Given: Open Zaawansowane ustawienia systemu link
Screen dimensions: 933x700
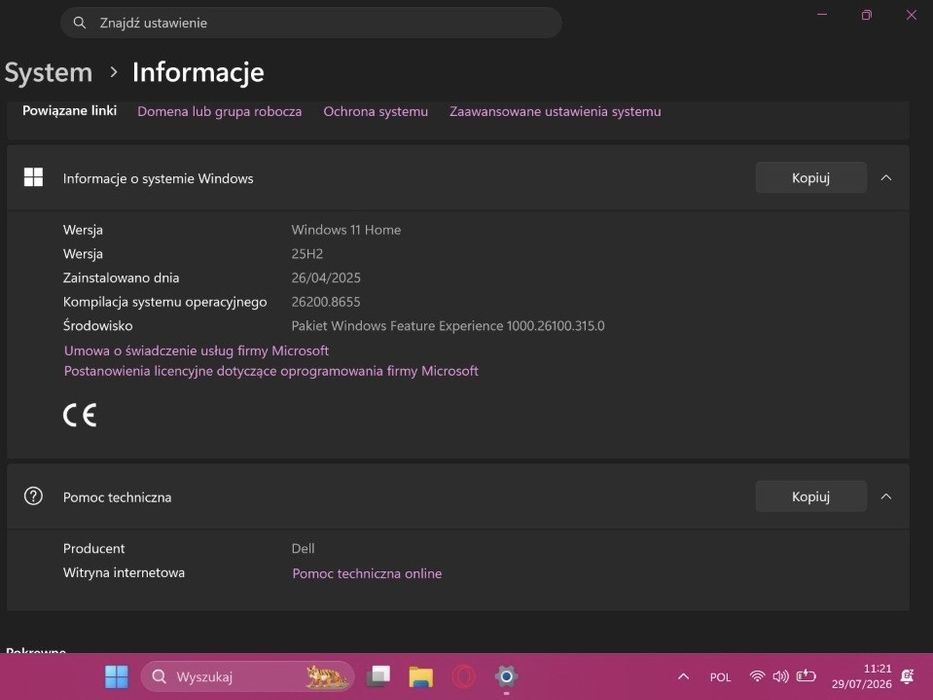Looking at the screenshot, I should coord(555,111).
